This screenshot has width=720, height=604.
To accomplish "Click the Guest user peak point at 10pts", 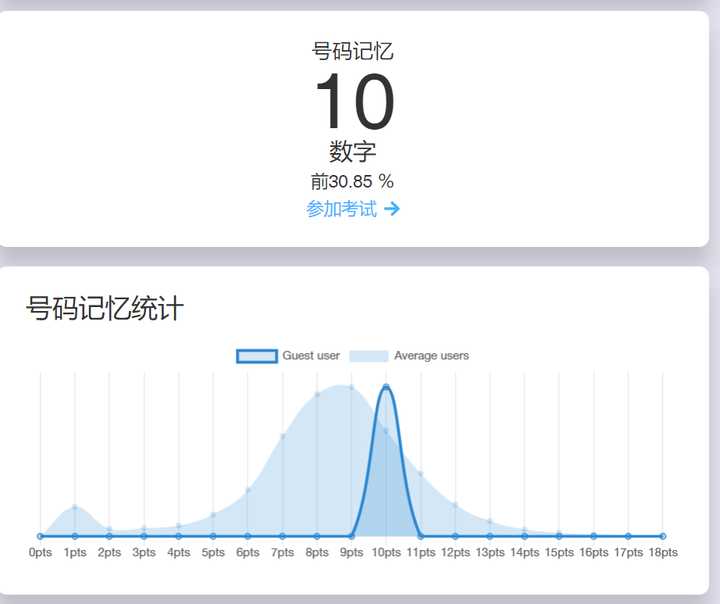I will coord(386,387).
